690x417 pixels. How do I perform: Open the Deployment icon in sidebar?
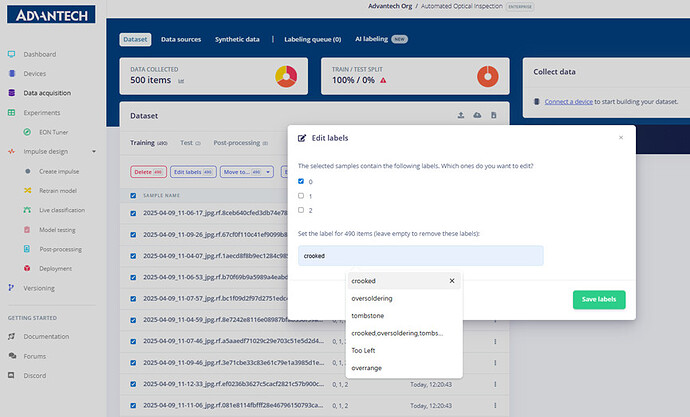pyautogui.click(x=27, y=268)
